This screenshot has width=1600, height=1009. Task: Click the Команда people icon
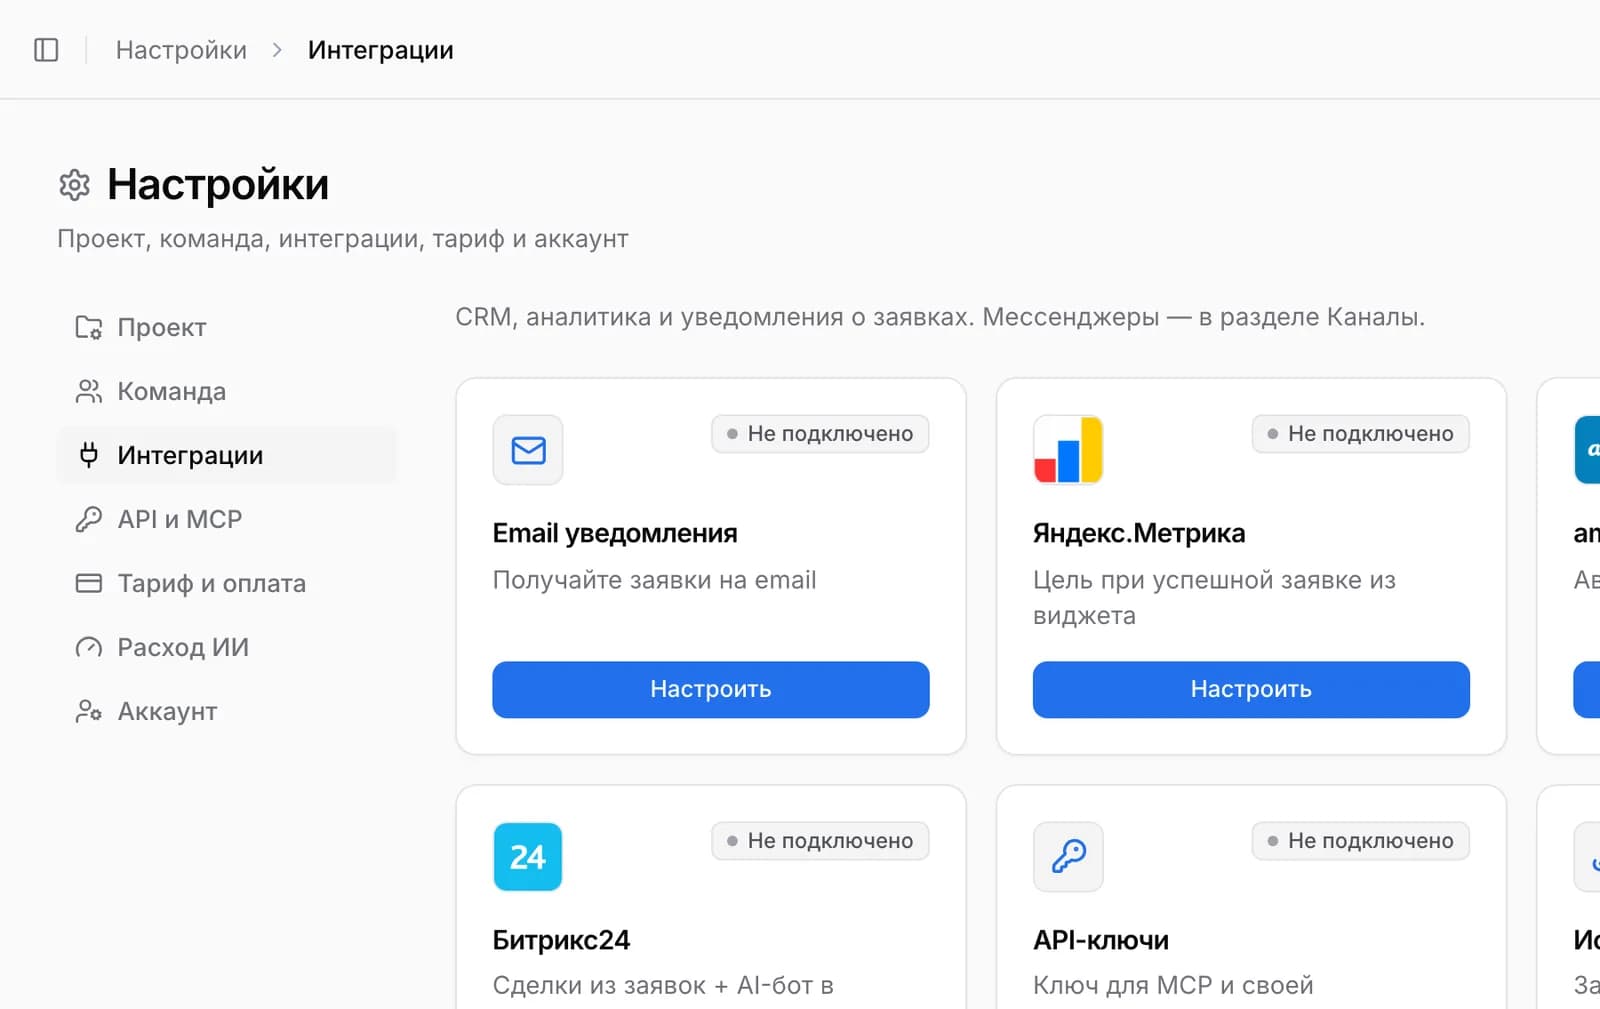coord(89,391)
